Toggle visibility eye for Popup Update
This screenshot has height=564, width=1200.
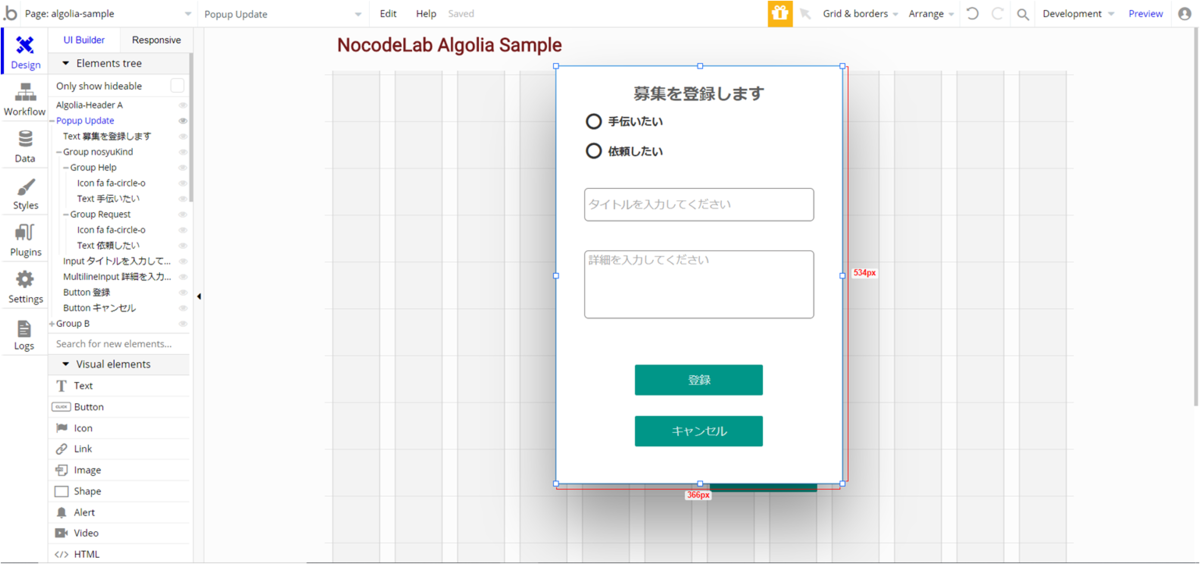coord(182,121)
